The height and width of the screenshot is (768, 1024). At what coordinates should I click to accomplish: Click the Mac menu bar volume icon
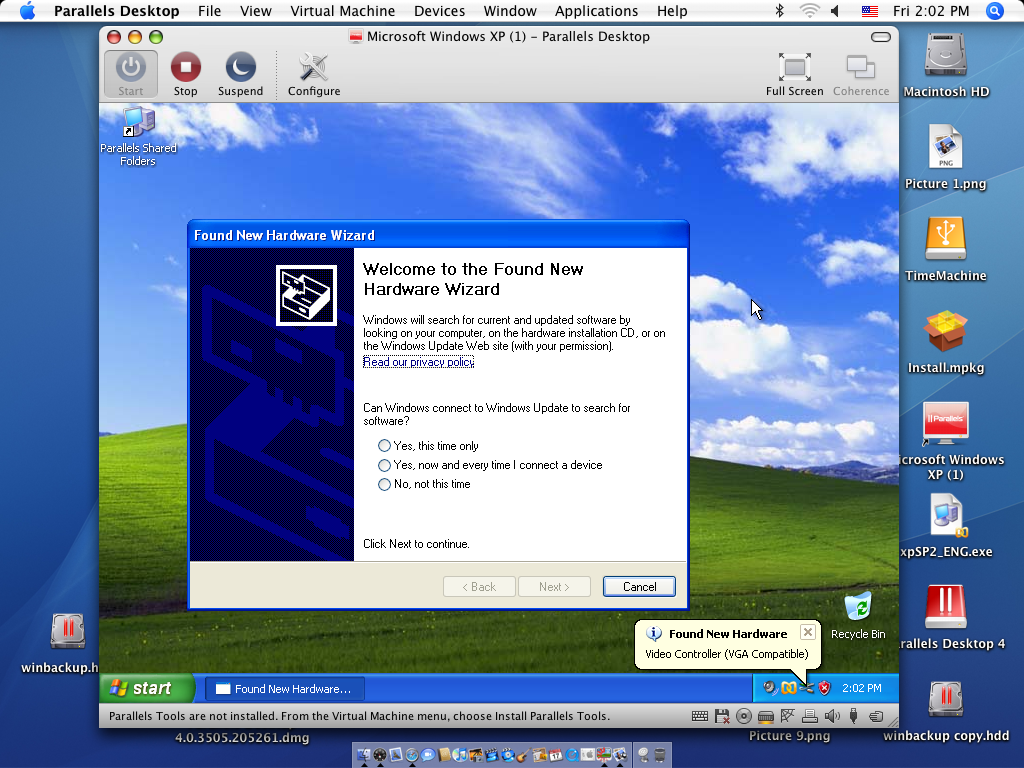click(835, 11)
